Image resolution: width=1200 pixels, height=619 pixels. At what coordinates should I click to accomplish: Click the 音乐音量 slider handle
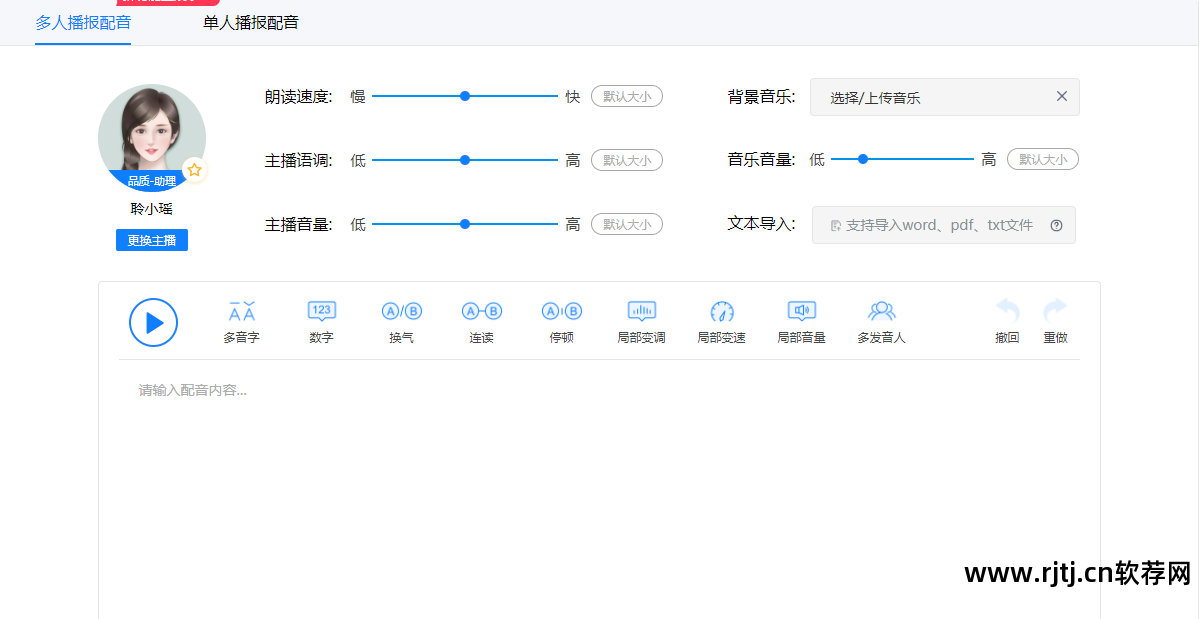(863, 159)
